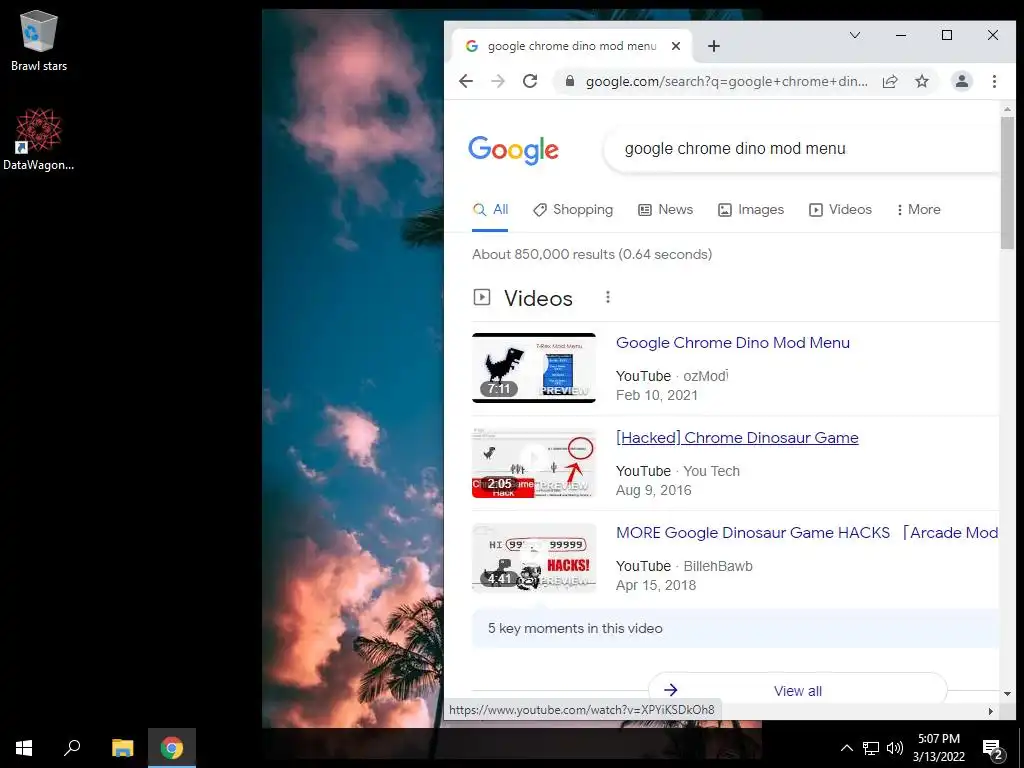Select the All results tab
Screen dimensions: 1024x768
tap(490, 210)
